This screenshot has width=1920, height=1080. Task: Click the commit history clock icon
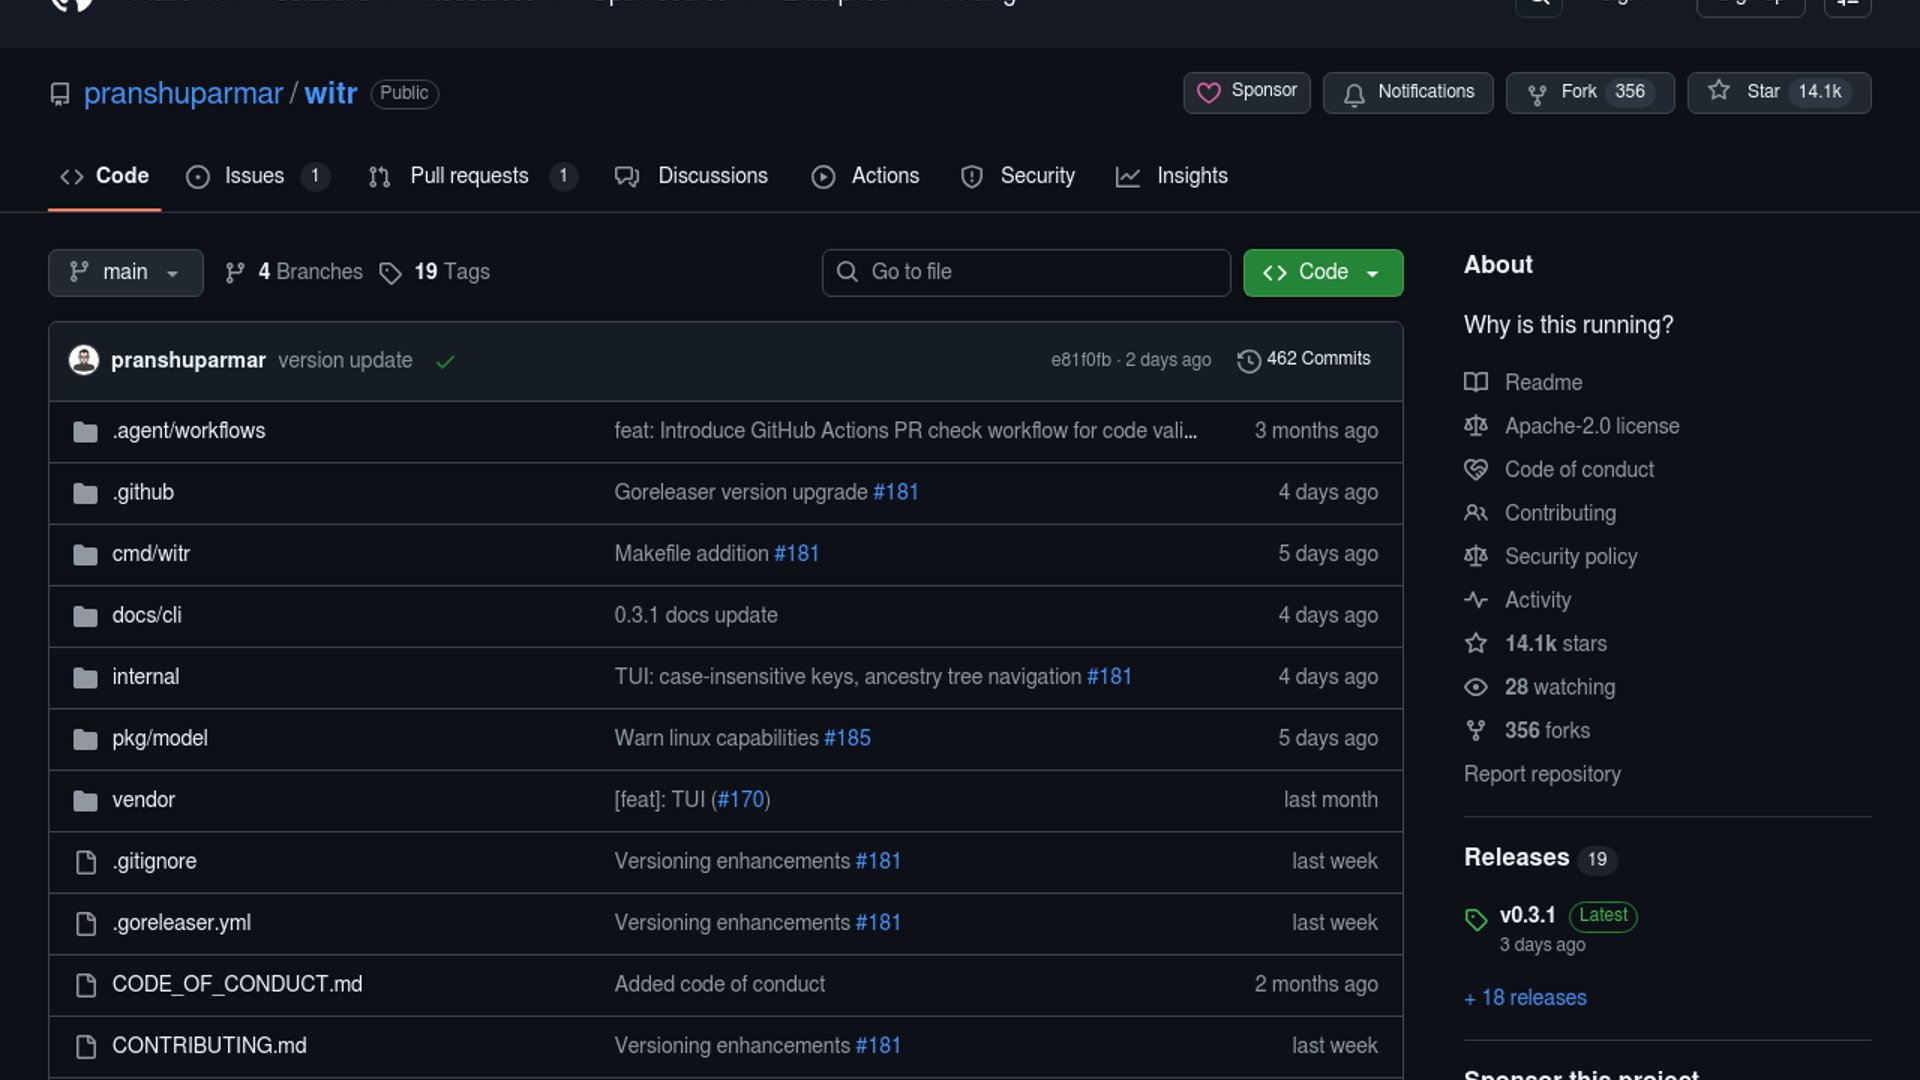(1248, 360)
